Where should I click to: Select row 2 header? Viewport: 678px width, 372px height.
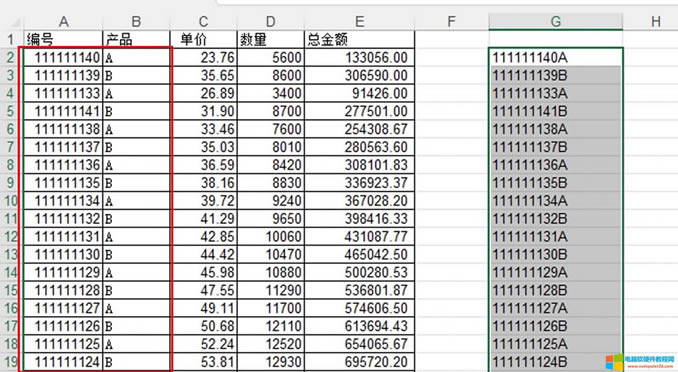10,58
